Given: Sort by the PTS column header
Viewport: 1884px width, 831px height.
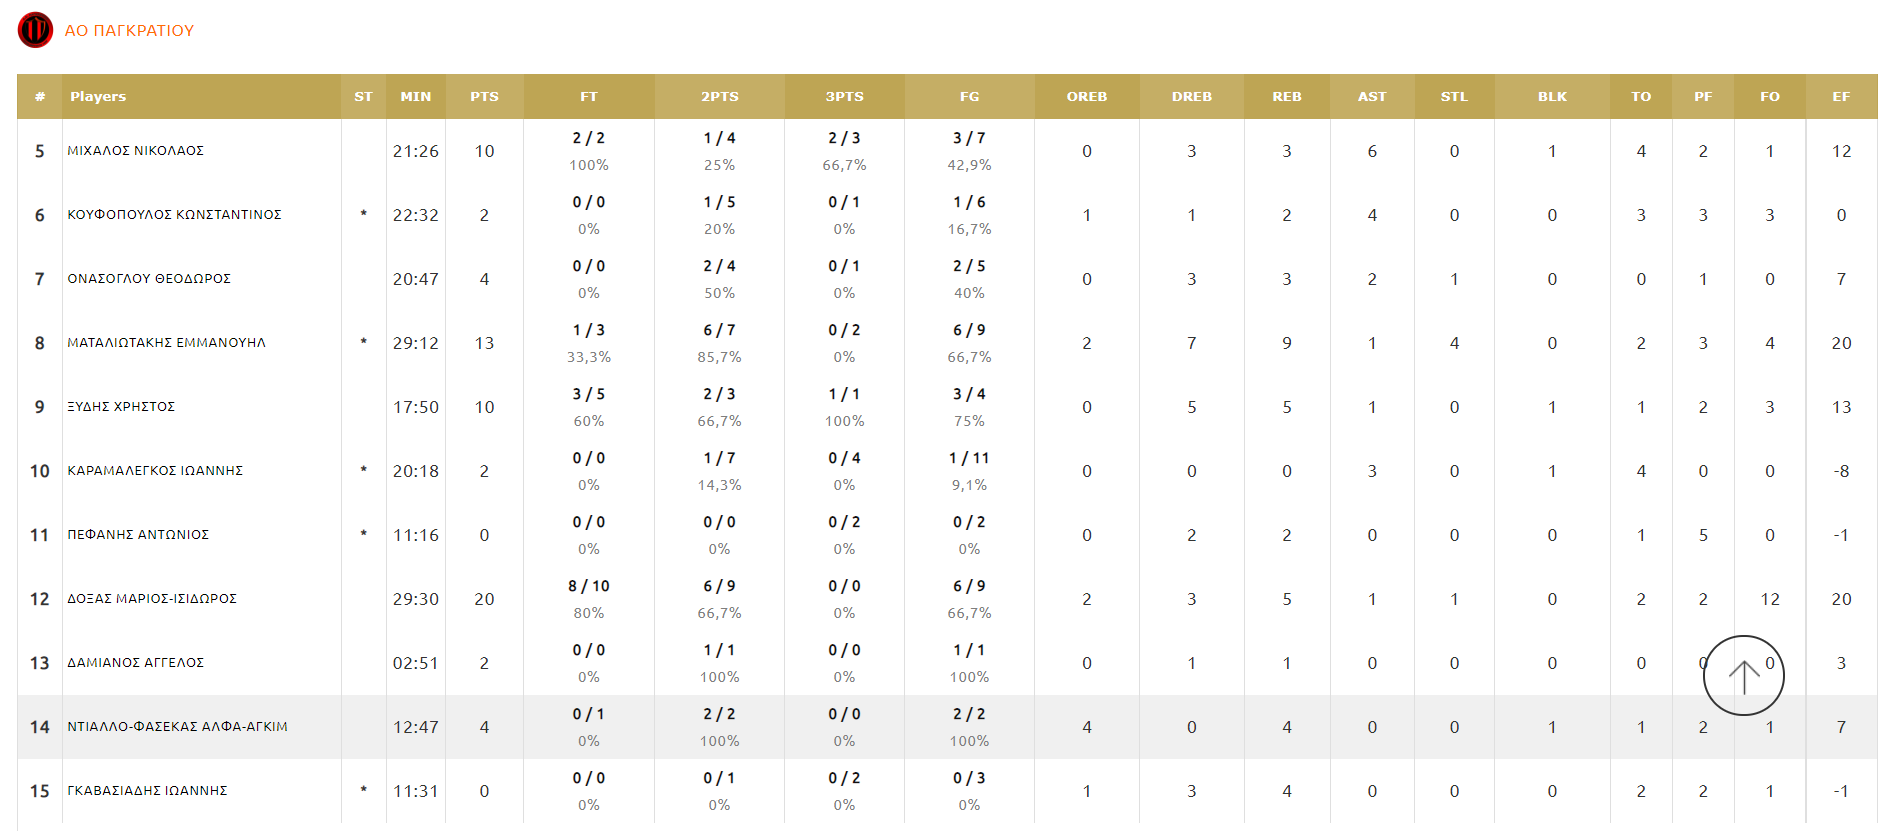Looking at the screenshot, I should click(x=484, y=97).
